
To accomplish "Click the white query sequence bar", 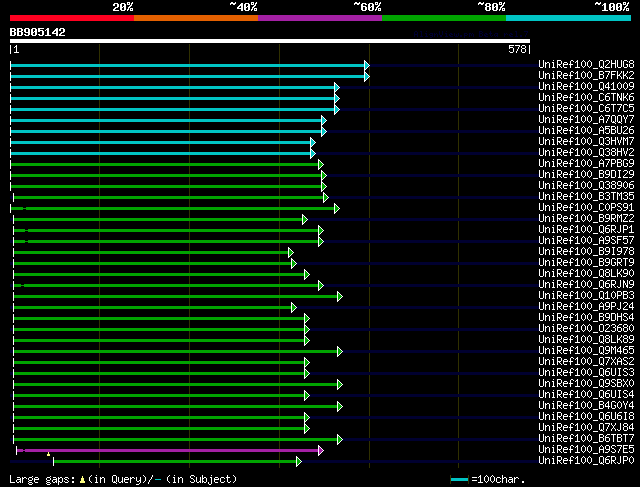I will (x=270, y=41).
